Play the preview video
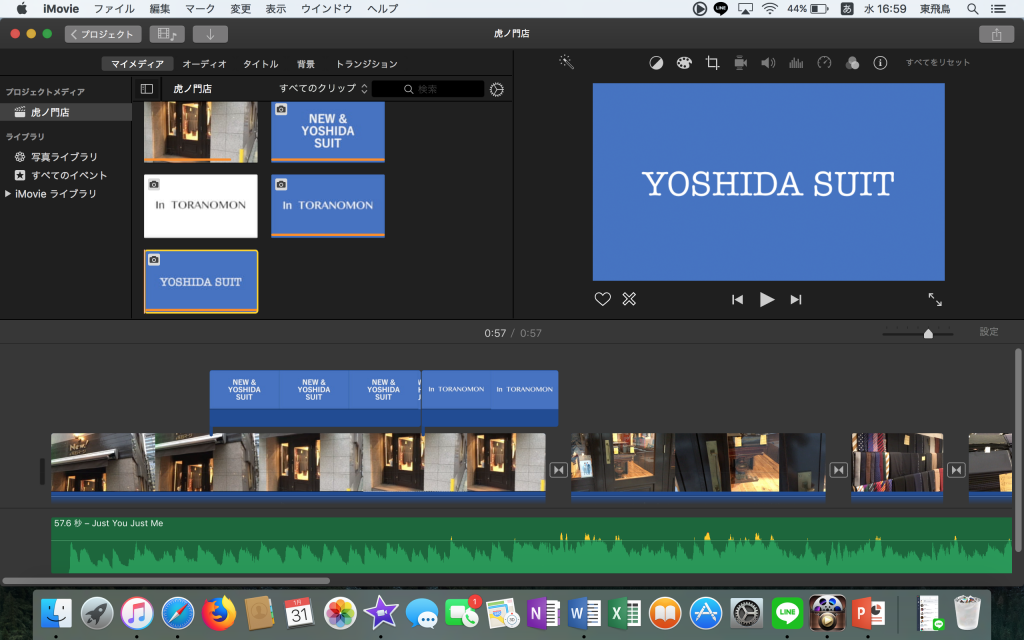Viewport: 1024px width, 640px height. tap(767, 300)
